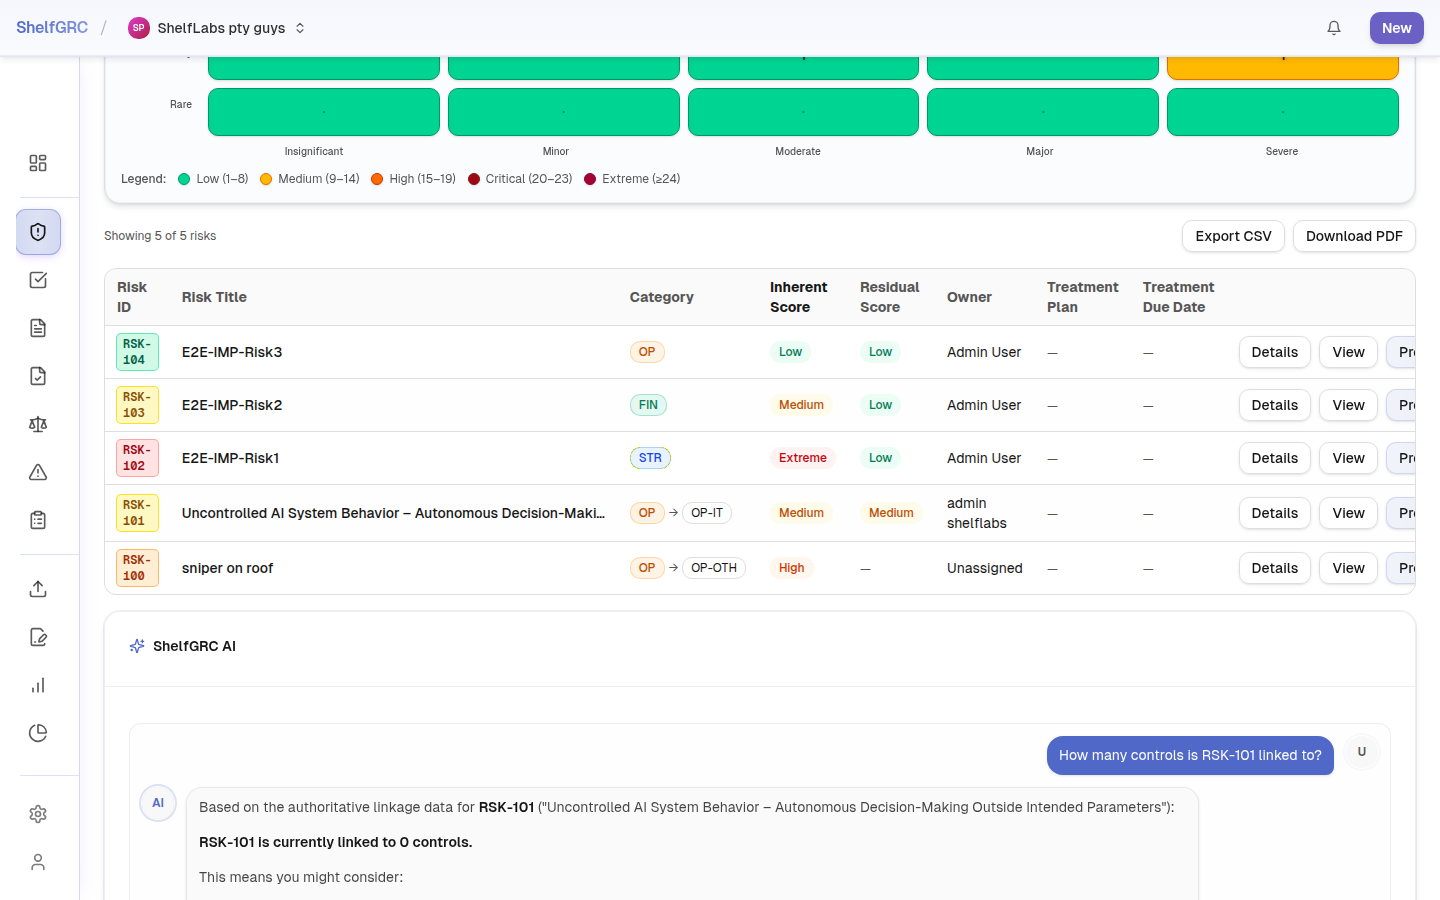1440x900 pixels.
Task: Open the edit document pencil sidebar icon
Action: [x=38, y=637]
